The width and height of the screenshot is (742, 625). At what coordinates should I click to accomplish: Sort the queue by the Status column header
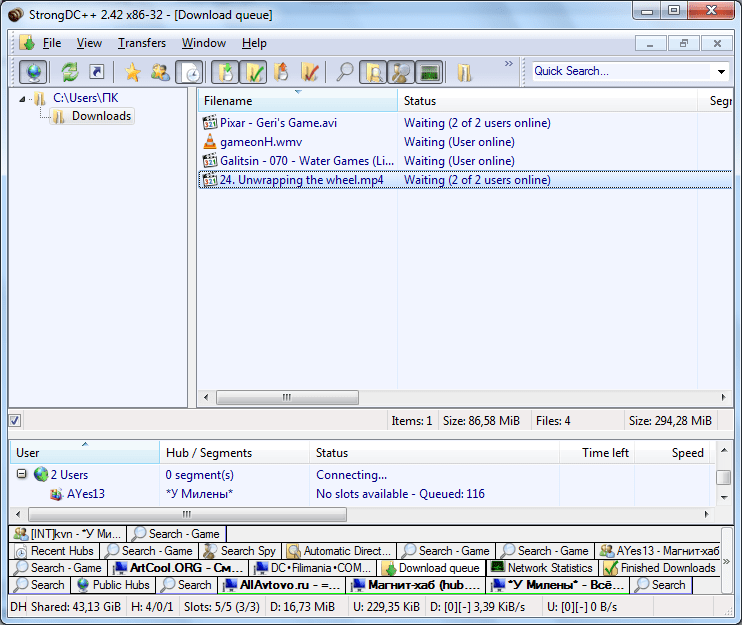pyautogui.click(x=548, y=101)
